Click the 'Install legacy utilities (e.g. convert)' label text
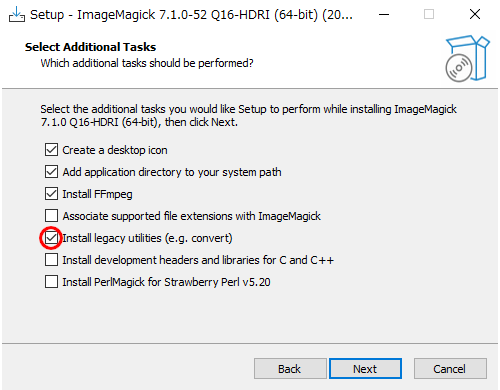This screenshot has height=390, width=500. click(x=147, y=238)
